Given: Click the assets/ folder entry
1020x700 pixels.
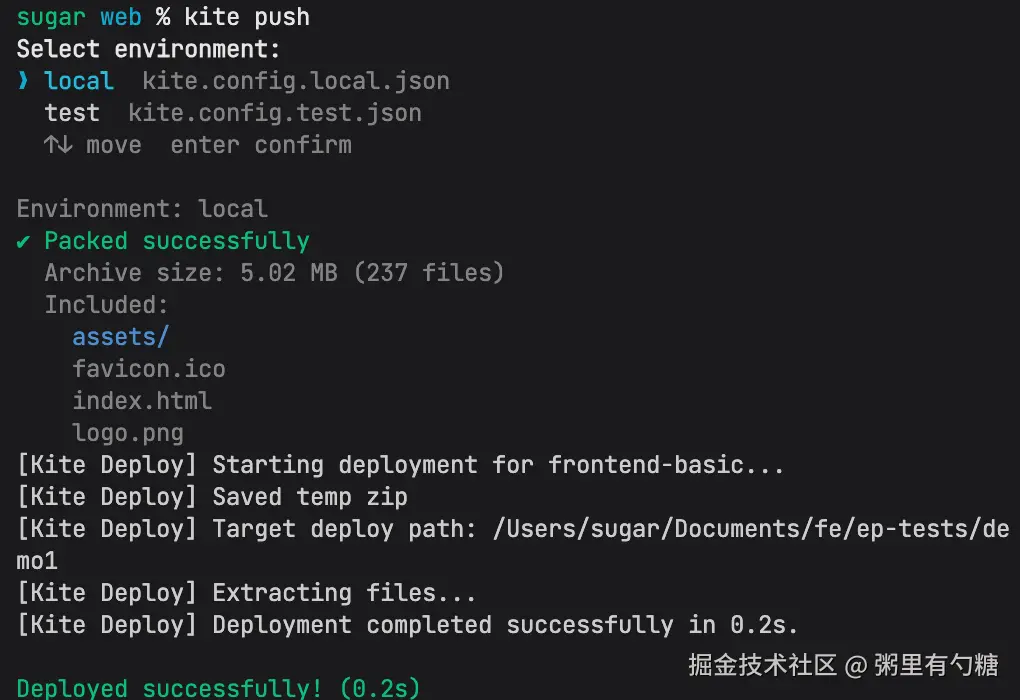Looking at the screenshot, I should click(120, 337).
